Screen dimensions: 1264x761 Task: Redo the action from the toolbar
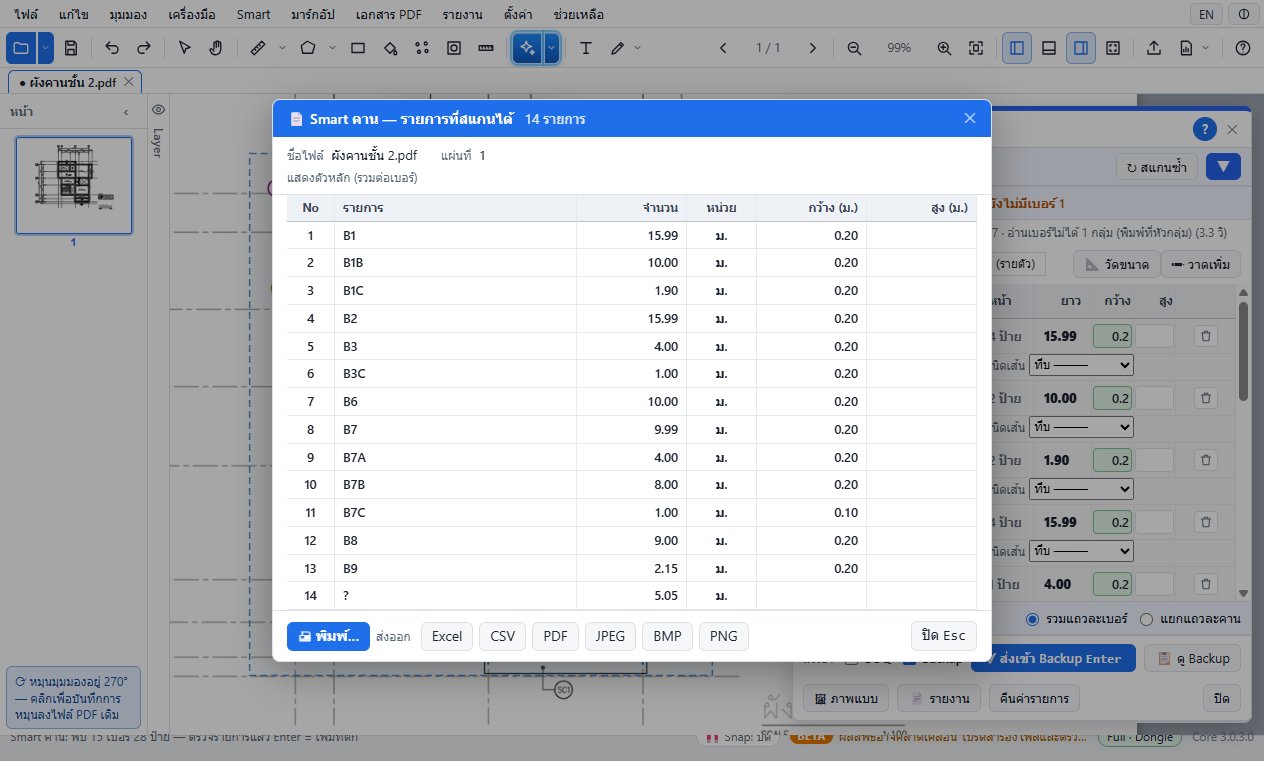(143, 48)
